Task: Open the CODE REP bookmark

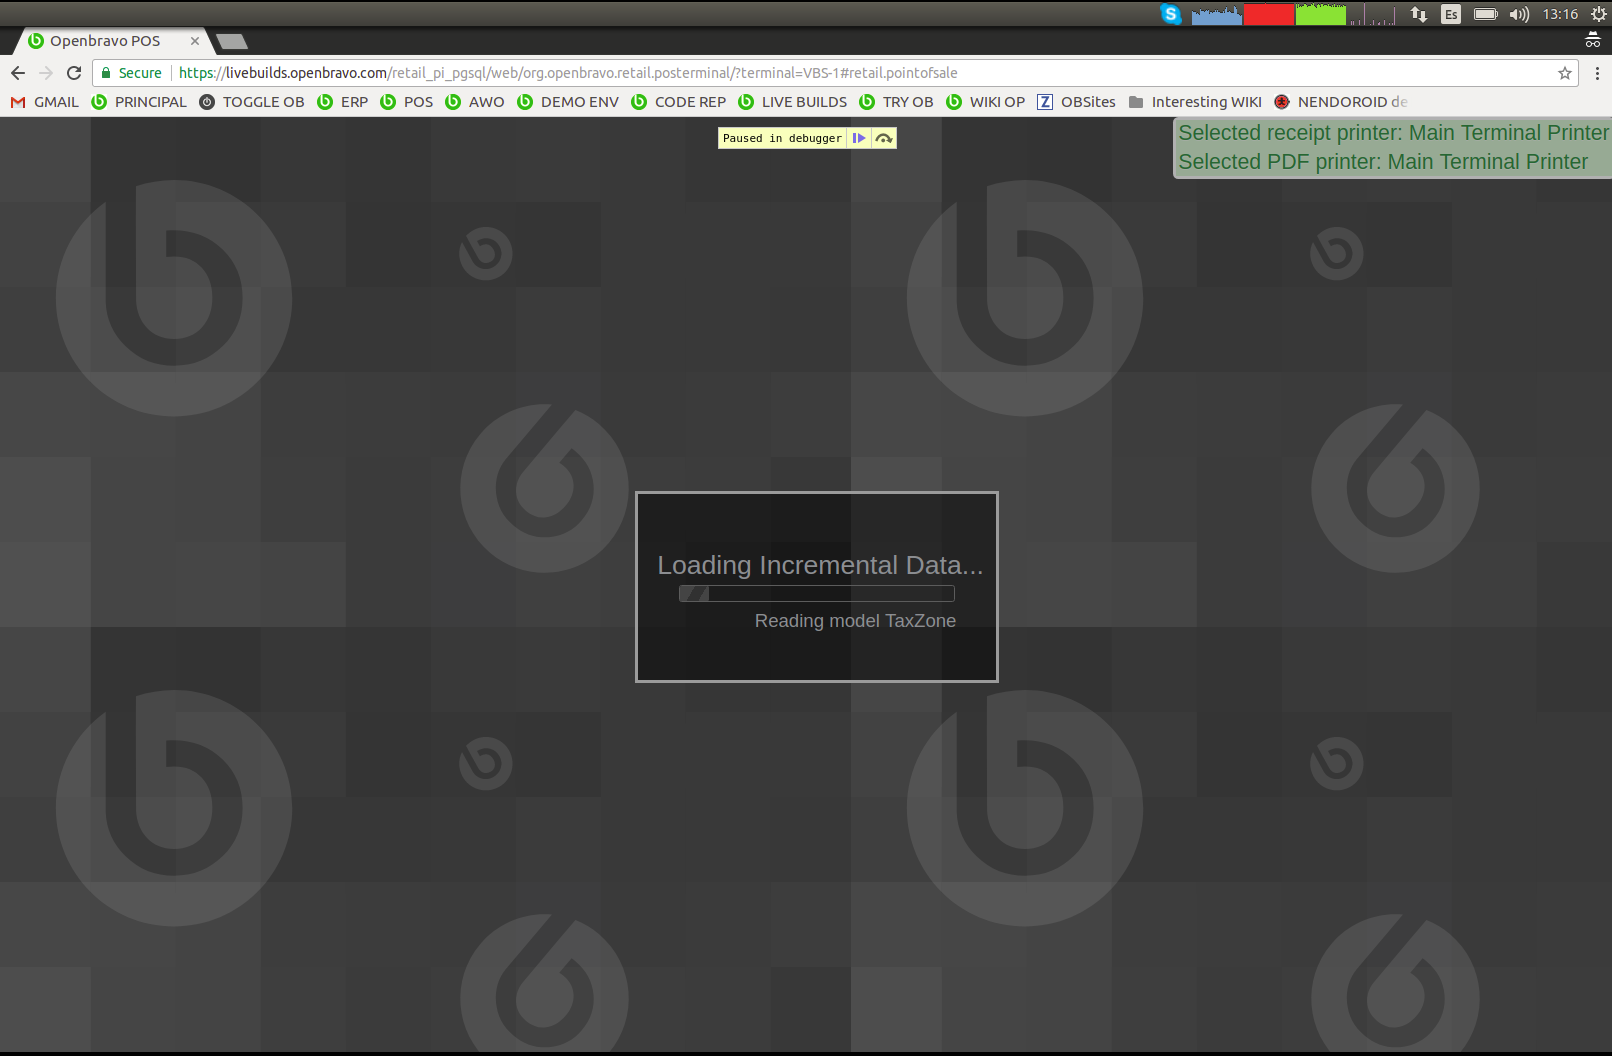Action: [679, 102]
